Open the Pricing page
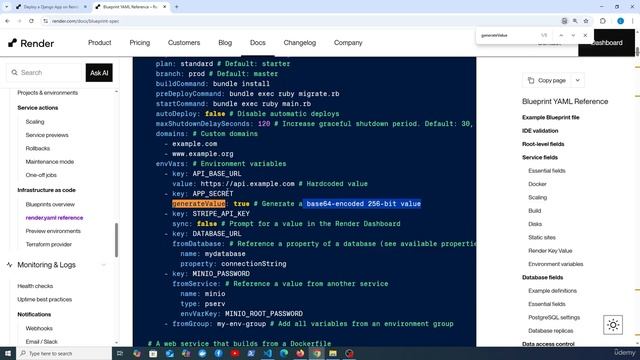Image resolution: width=640 pixels, height=360 pixels. click(140, 42)
